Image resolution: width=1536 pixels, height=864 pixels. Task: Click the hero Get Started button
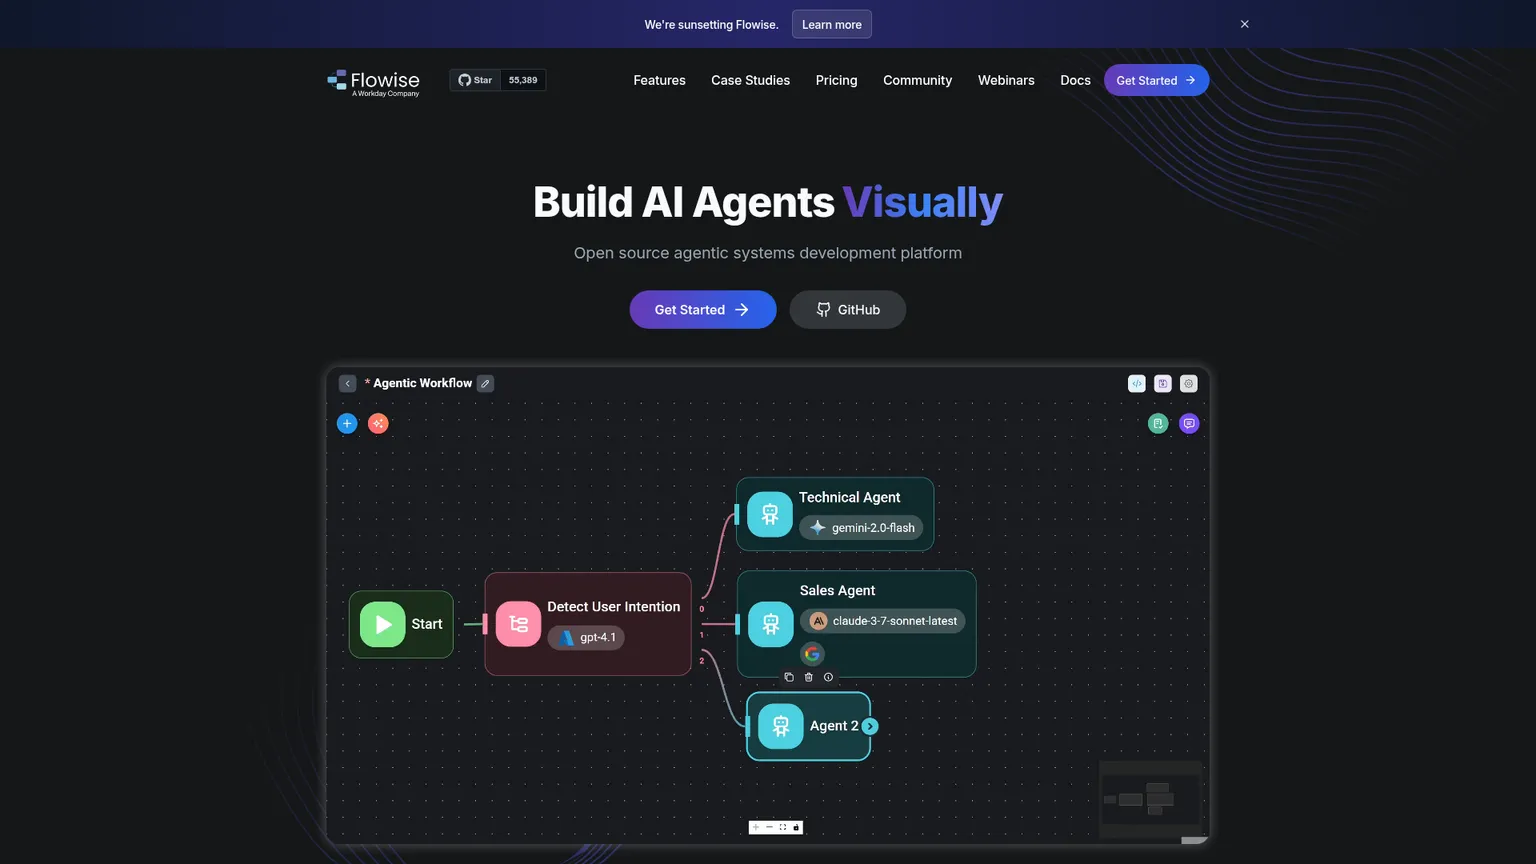pyautogui.click(x=703, y=310)
